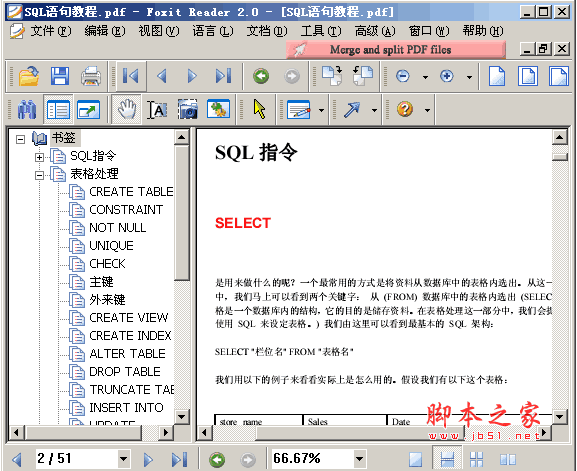Screen dimensions: 577x471
Task: Collapse the 表格处理 bookmark node
Action: pos(39,175)
